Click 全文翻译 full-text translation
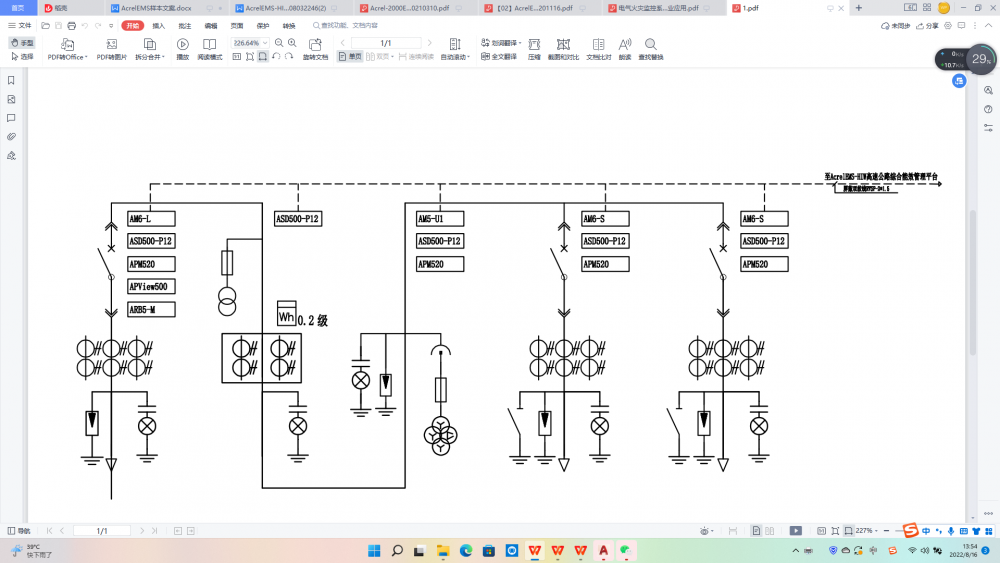The width and height of the screenshot is (1000, 563). point(499,57)
